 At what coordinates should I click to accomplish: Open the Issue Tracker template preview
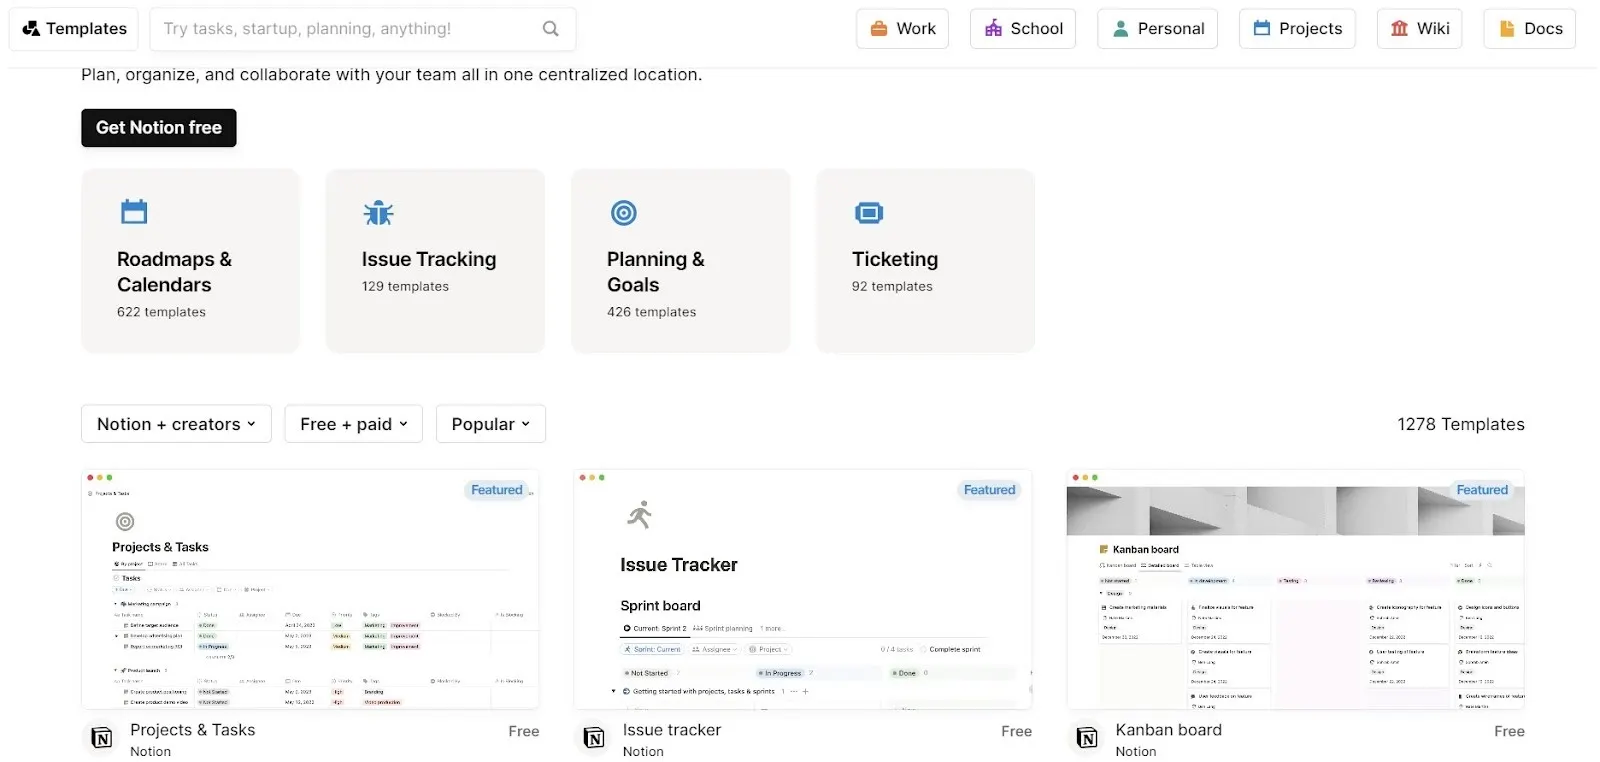(803, 590)
